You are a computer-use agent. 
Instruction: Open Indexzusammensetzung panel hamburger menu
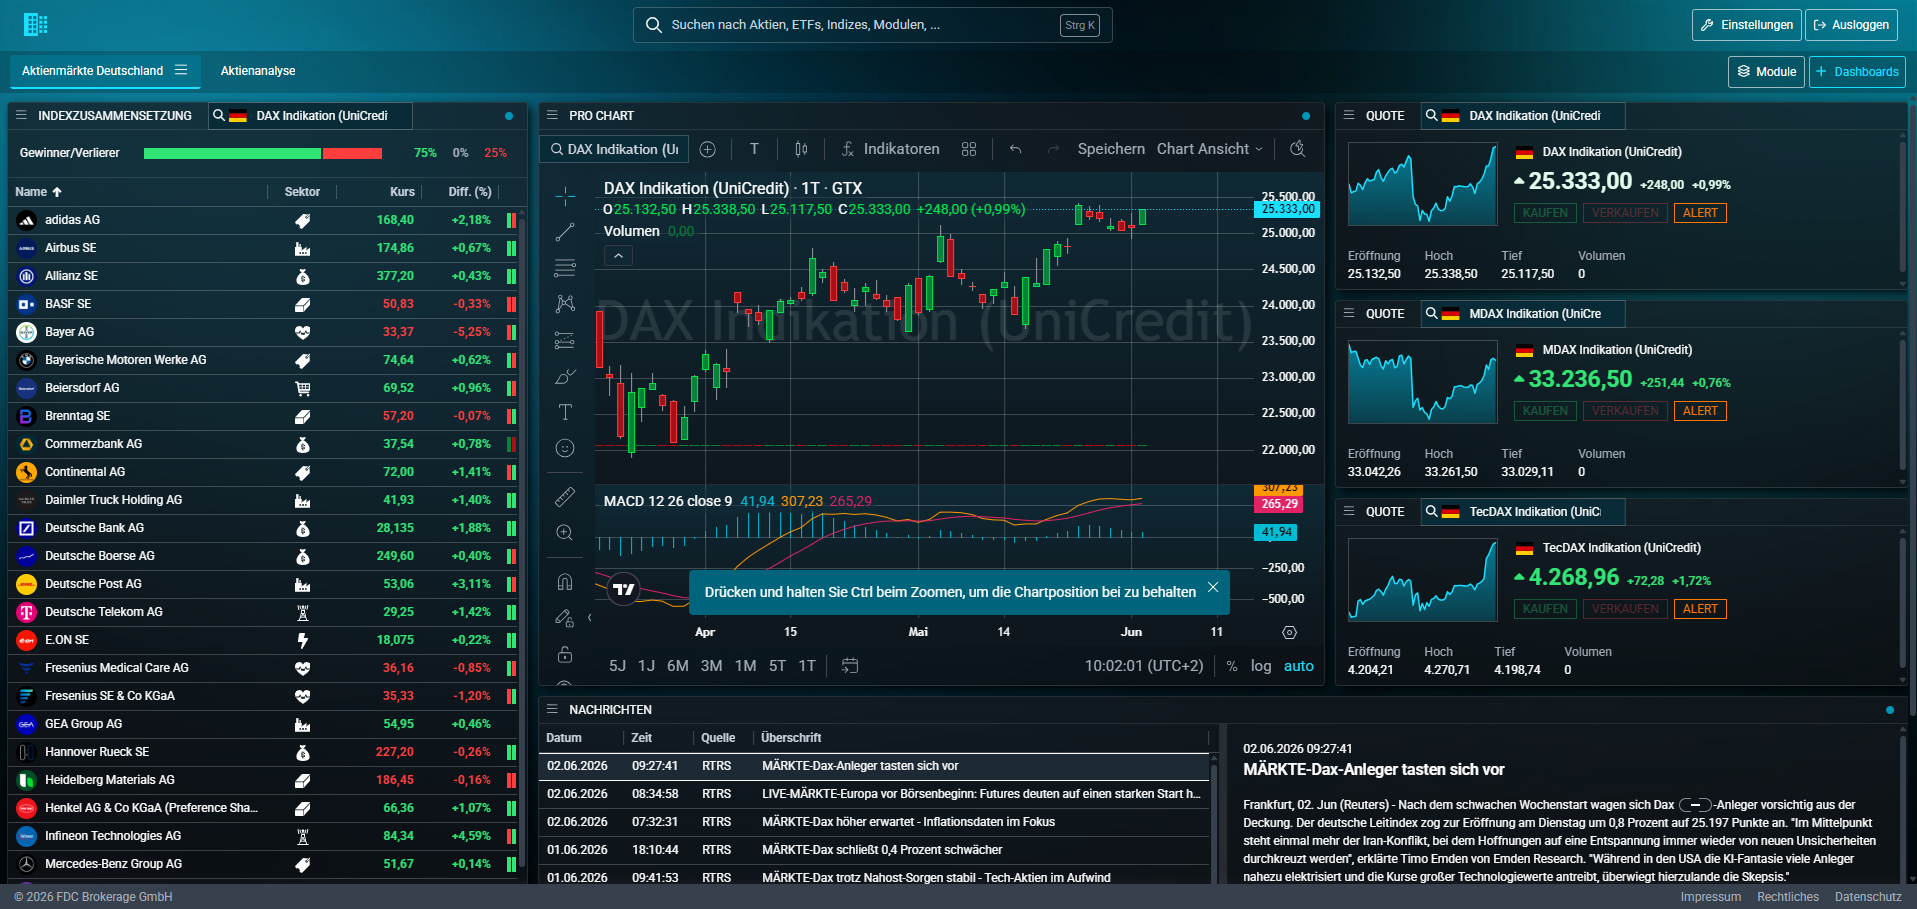coord(21,116)
